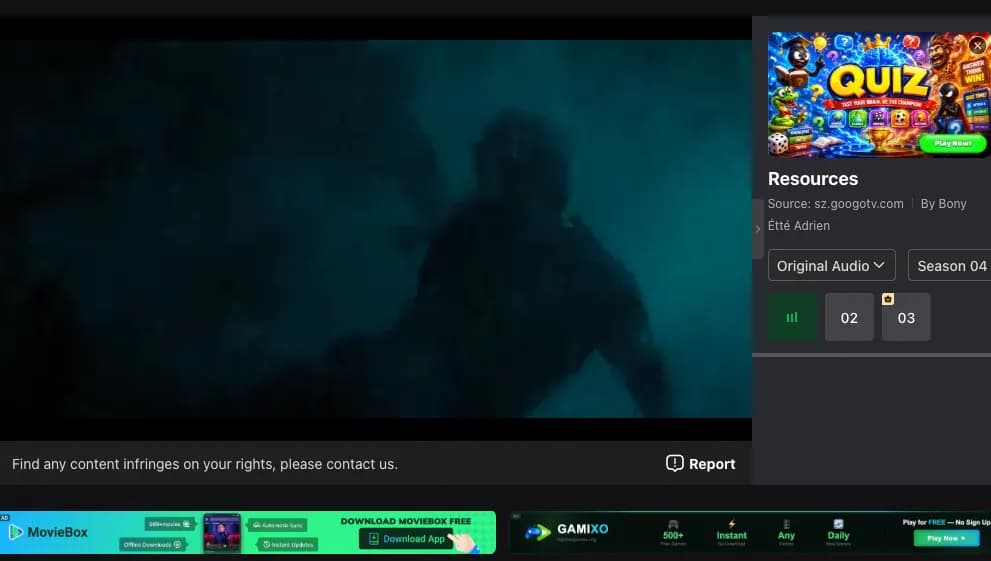The image size is (991, 561).
Task: Close the Quiz advertisement
Action: pyautogui.click(x=977, y=45)
